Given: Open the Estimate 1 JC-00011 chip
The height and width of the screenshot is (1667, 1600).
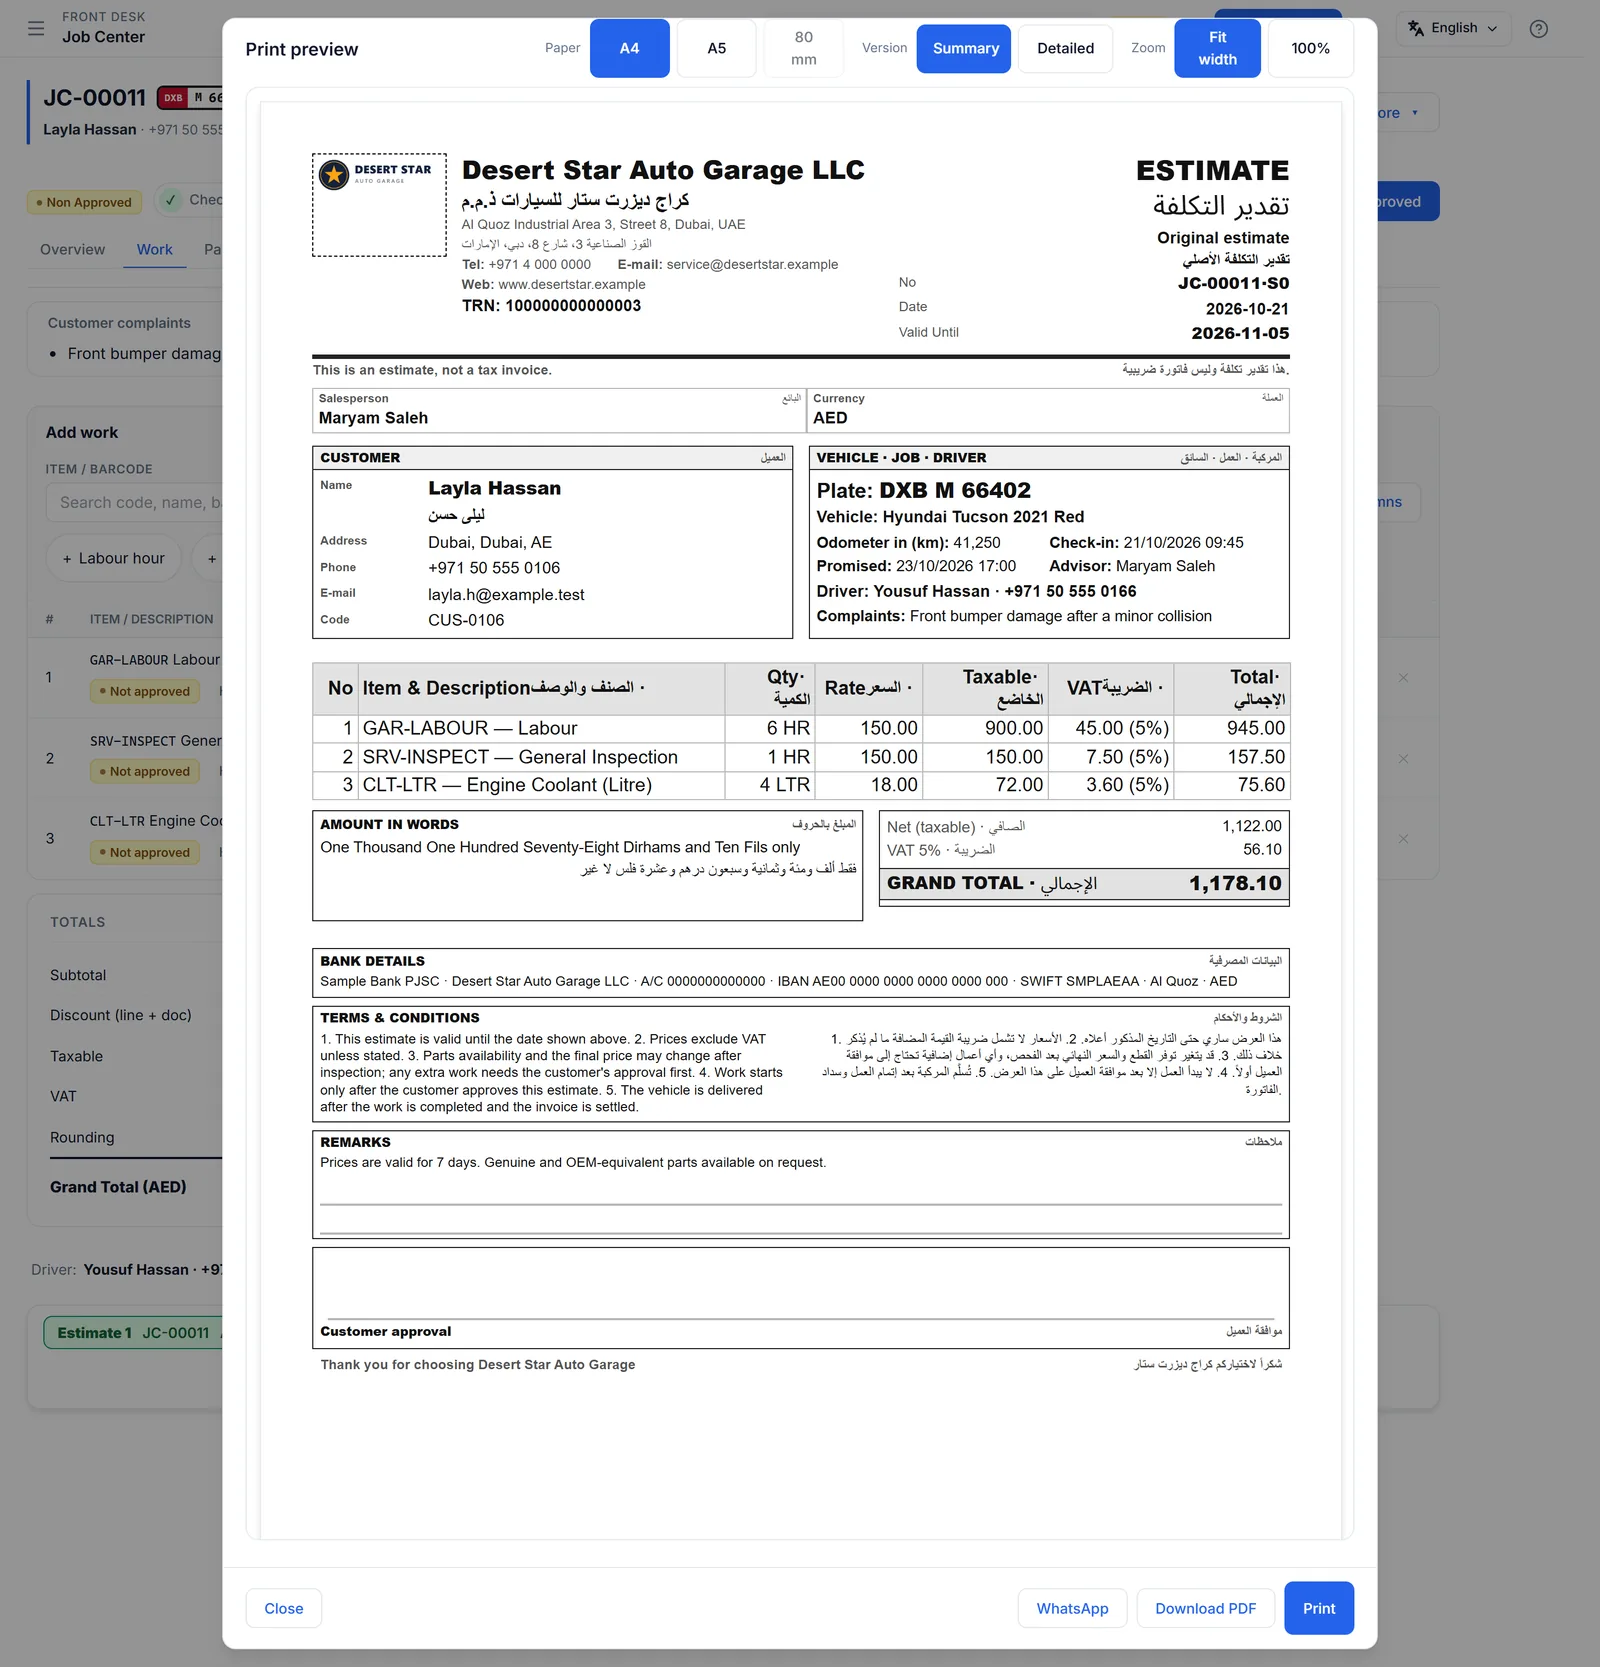Looking at the screenshot, I should pyautogui.click(x=133, y=1332).
